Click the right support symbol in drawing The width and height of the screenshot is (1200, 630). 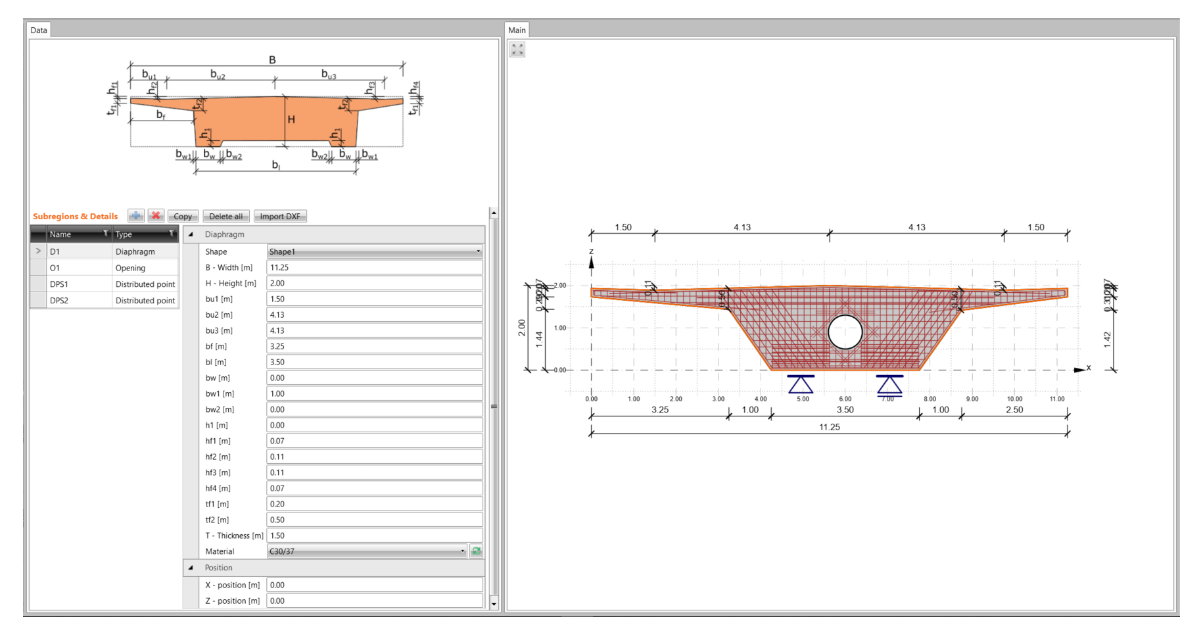tap(889, 385)
